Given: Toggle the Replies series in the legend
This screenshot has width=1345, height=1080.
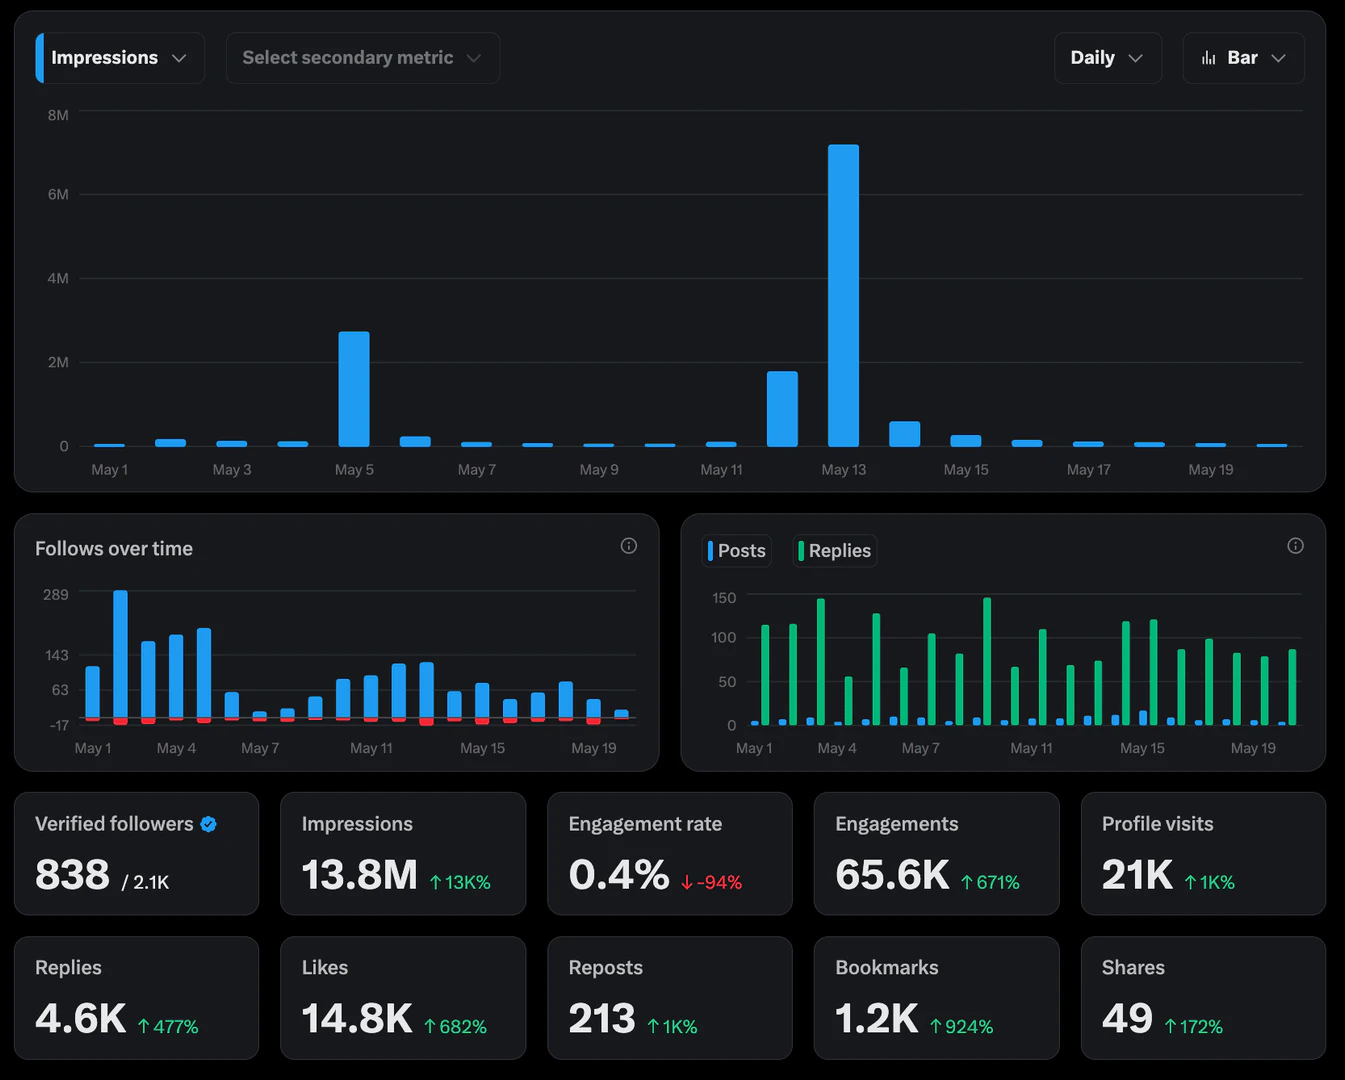Looking at the screenshot, I should [836, 551].
